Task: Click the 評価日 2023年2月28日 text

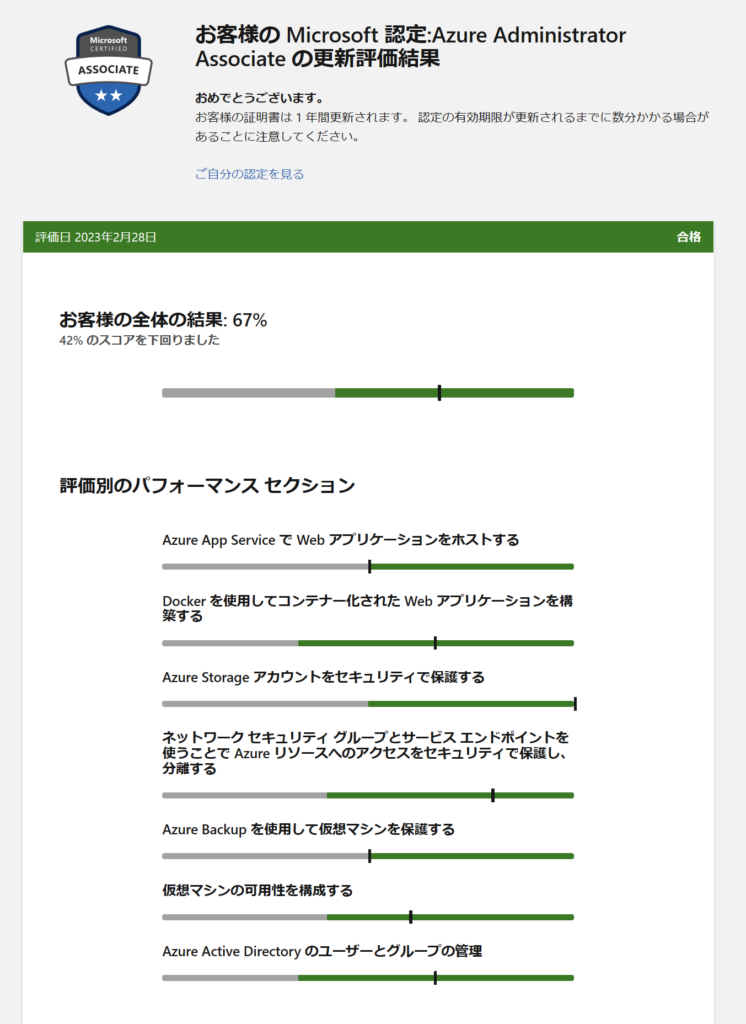Action: tap(95, 237)
